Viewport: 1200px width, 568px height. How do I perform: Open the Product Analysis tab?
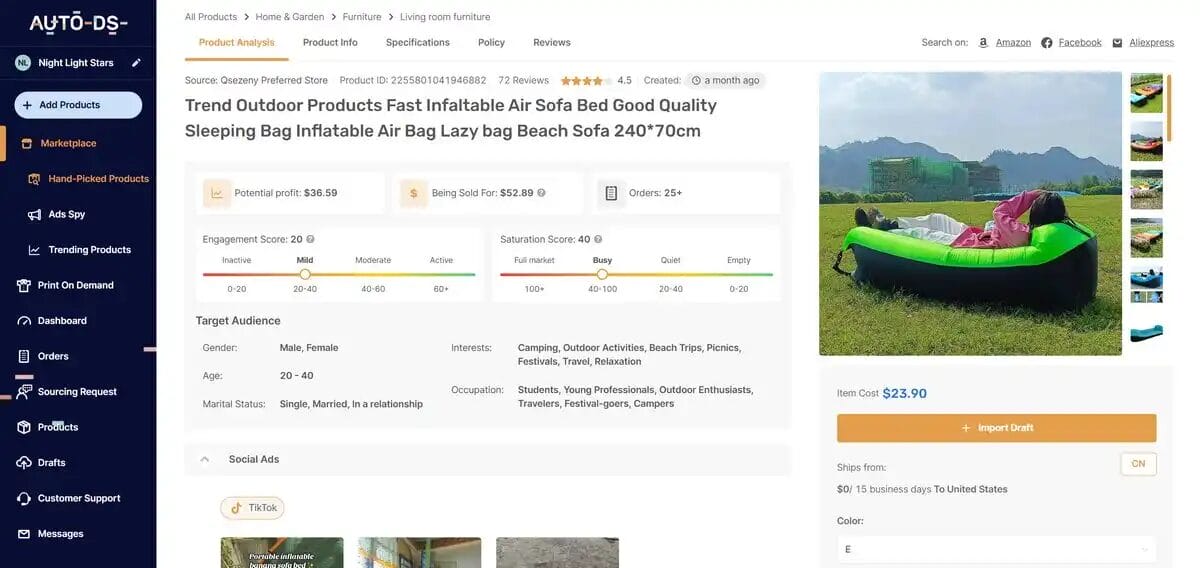click(237, 43)
